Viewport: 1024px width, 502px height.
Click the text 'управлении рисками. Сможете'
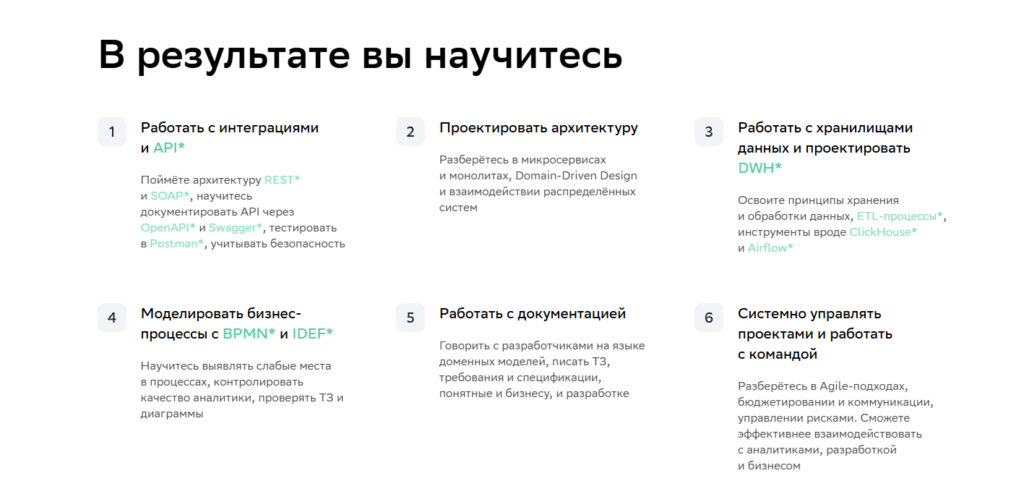tap(824, 418)
